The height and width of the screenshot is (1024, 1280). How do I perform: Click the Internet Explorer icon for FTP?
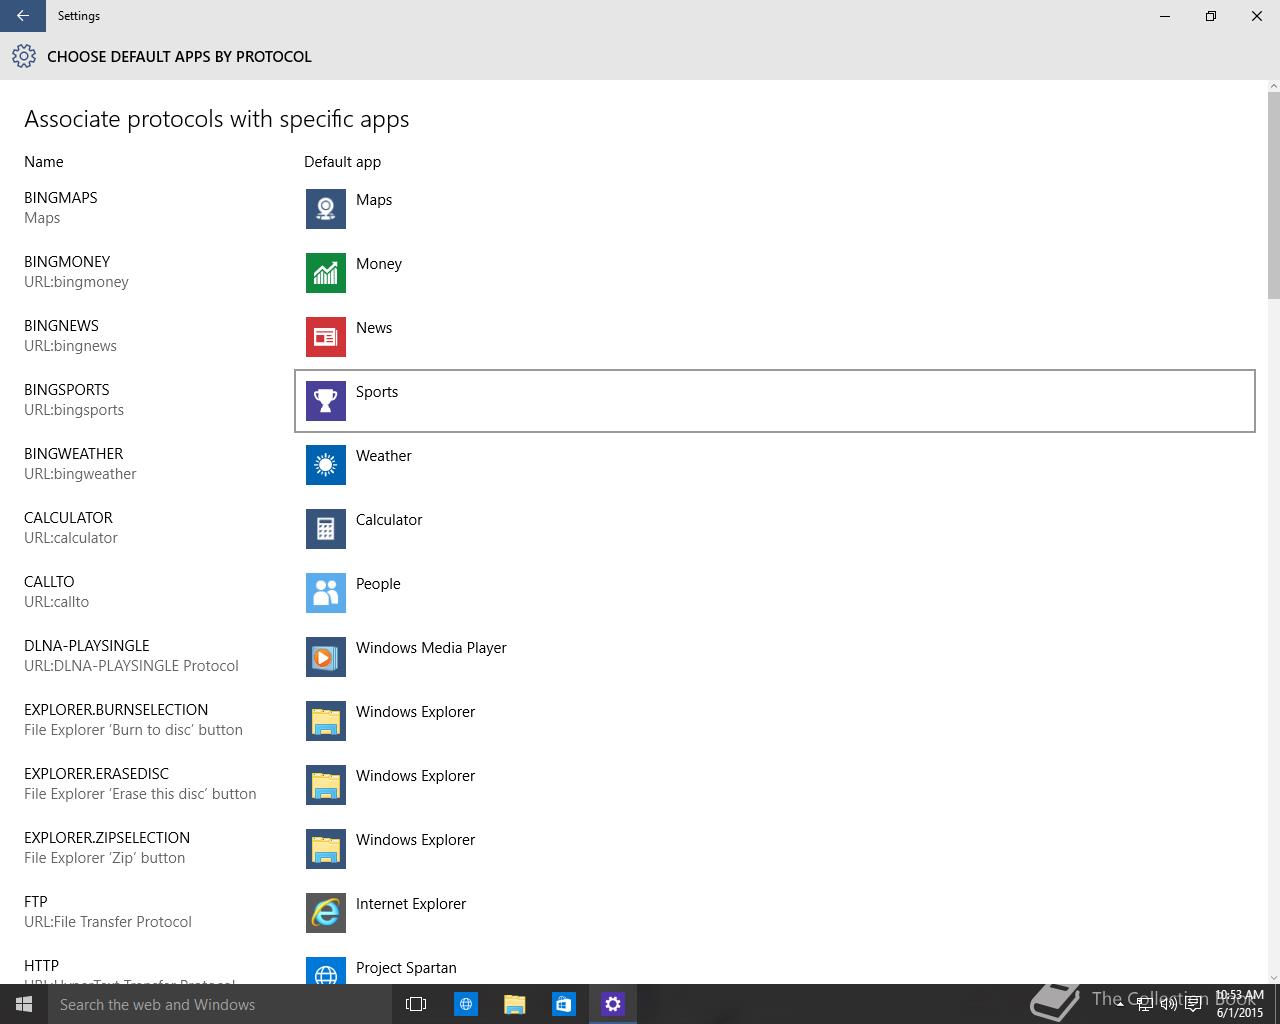[326, 913]
